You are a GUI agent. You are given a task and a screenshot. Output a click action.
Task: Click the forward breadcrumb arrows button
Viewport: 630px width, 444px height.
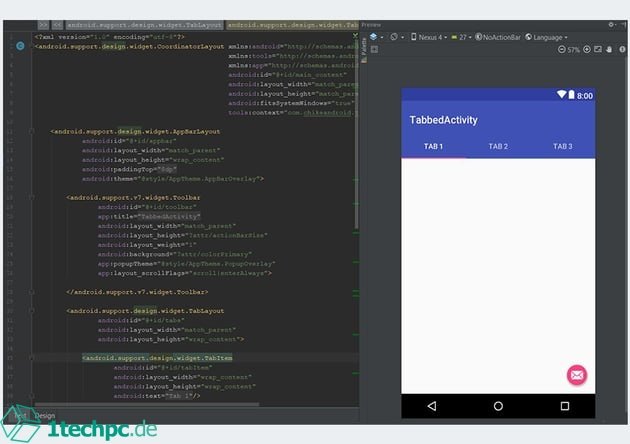(43, 25)
